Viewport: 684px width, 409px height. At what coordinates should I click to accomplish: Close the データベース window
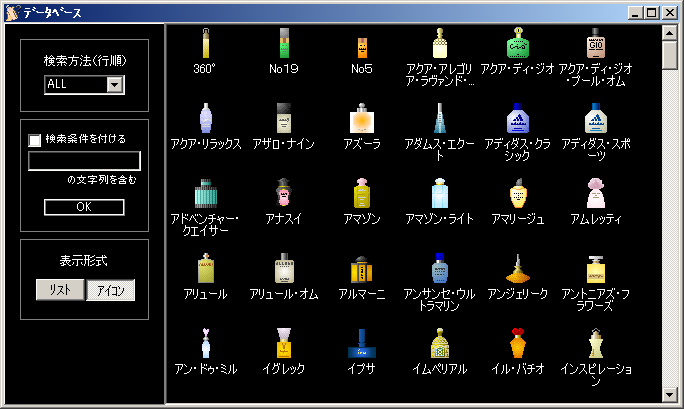point(670,13)
